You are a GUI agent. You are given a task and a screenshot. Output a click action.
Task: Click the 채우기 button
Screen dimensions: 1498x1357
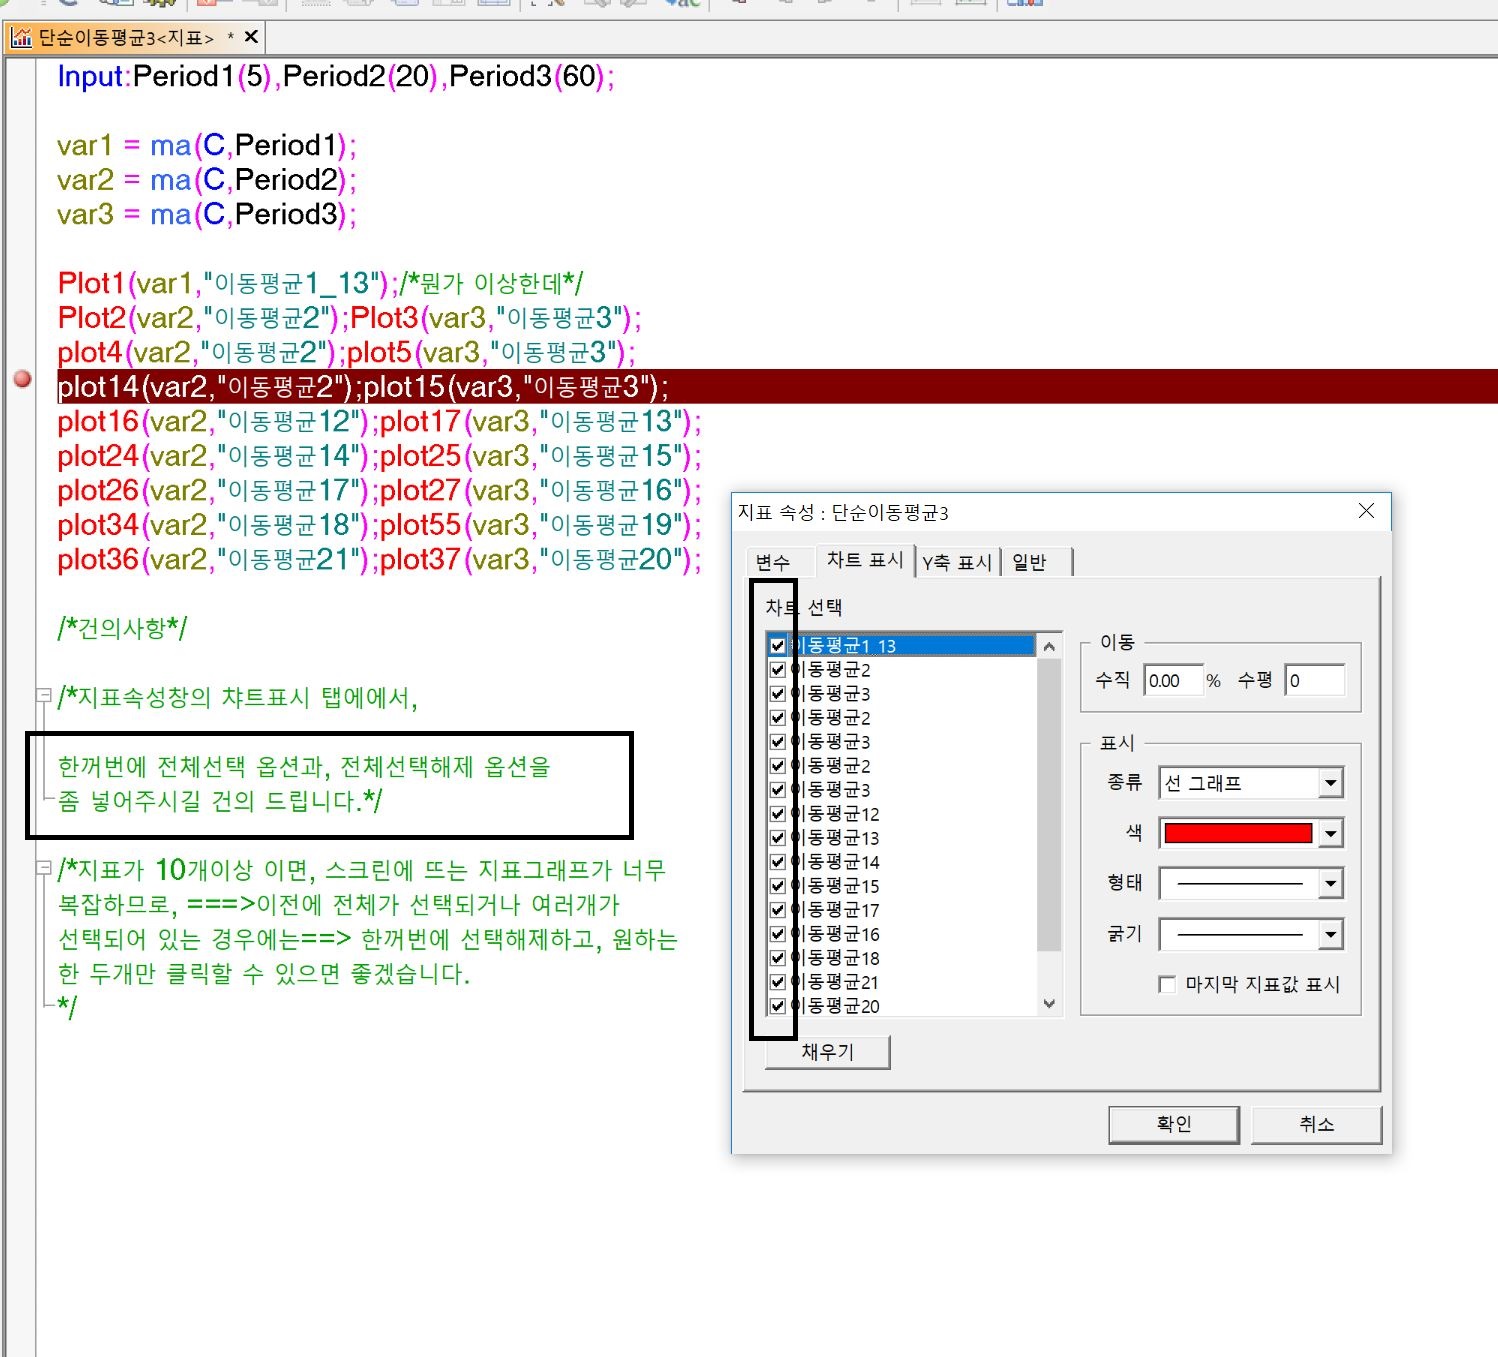pos(827,1052)
